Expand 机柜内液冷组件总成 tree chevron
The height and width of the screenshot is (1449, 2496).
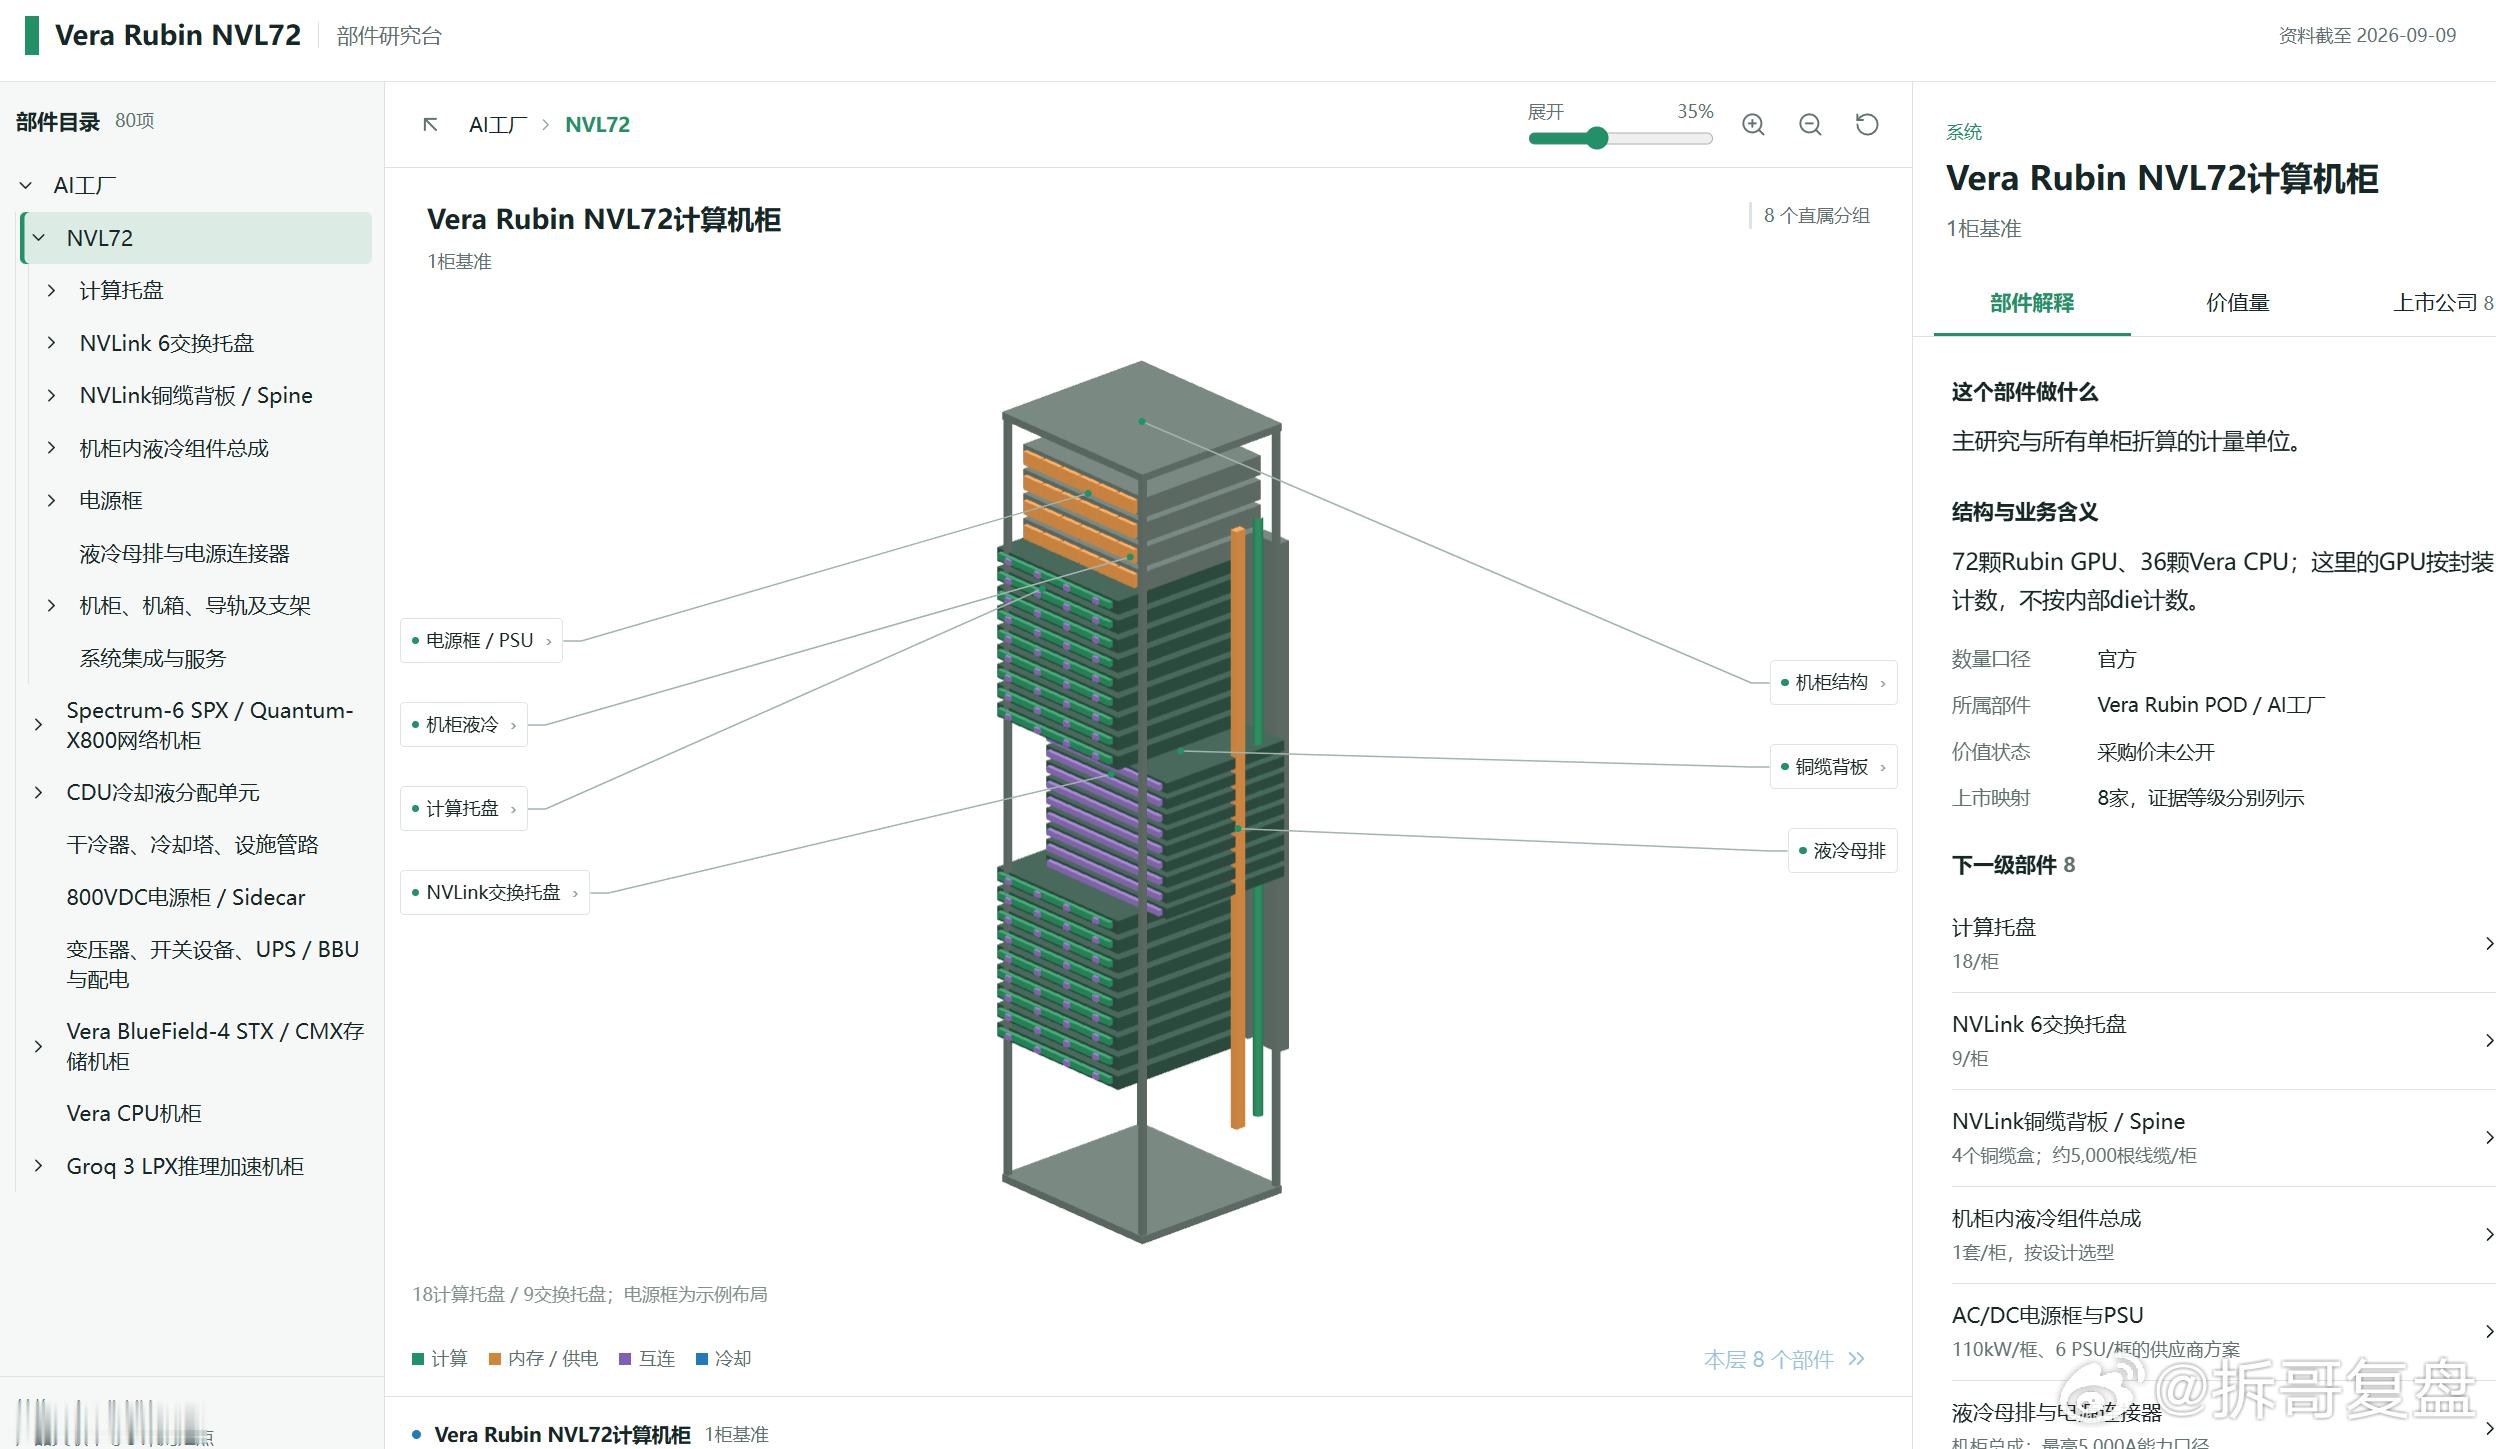pos(52,448)
